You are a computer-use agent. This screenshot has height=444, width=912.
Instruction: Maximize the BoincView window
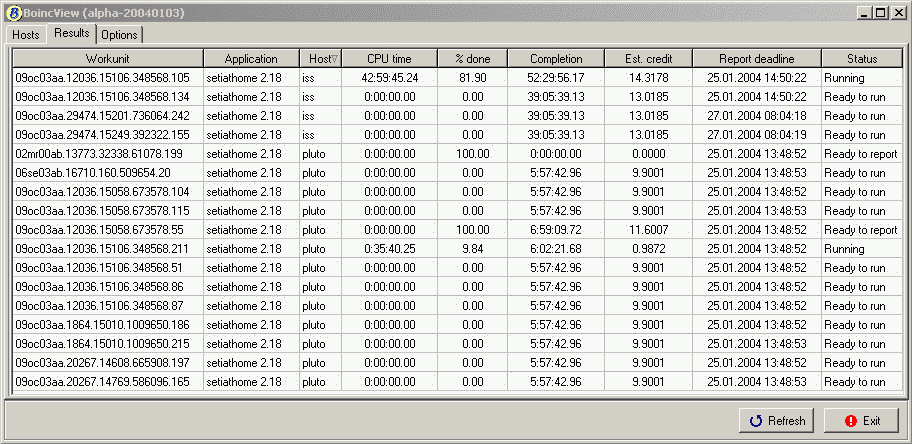point(881,13)
